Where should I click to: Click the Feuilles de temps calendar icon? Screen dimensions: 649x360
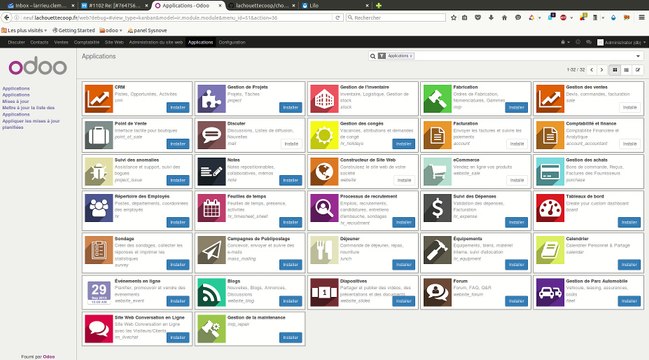point(212,208)
